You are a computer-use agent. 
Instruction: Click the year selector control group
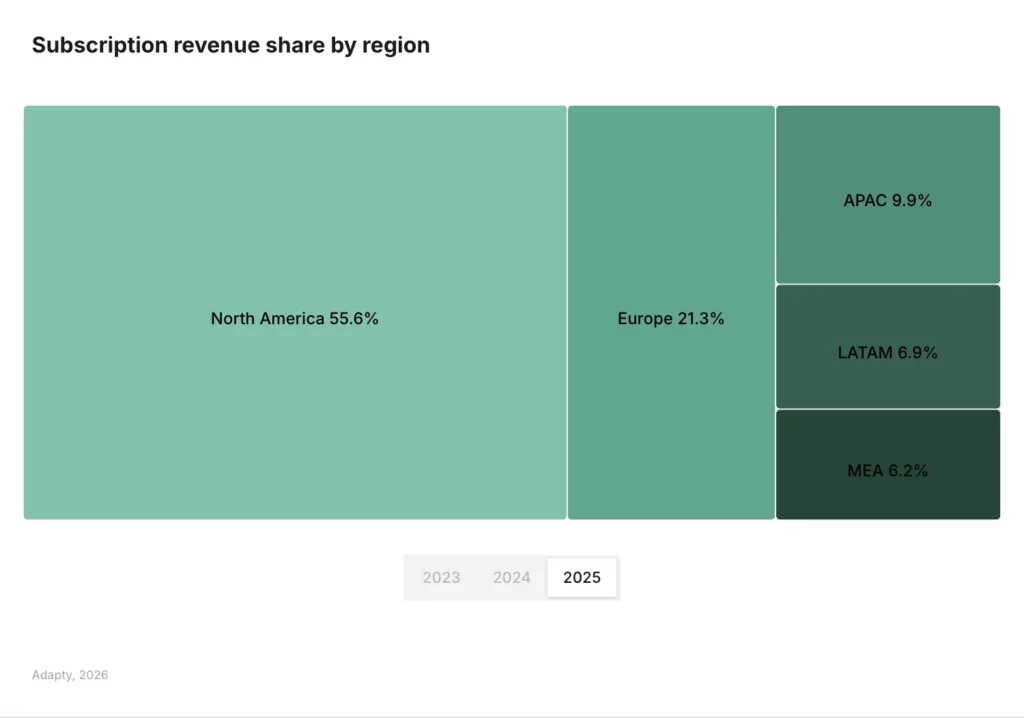pos(511,577)
